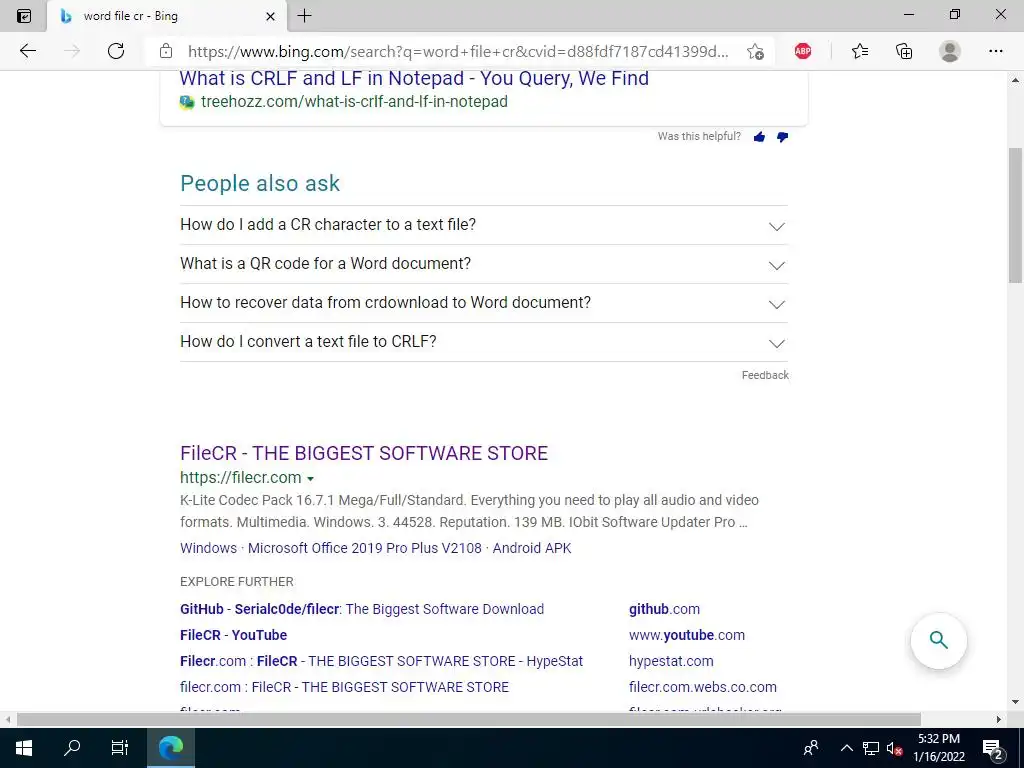Open network status tray icon
This screenshot has width=1024, height=768.
coord(871,748)
